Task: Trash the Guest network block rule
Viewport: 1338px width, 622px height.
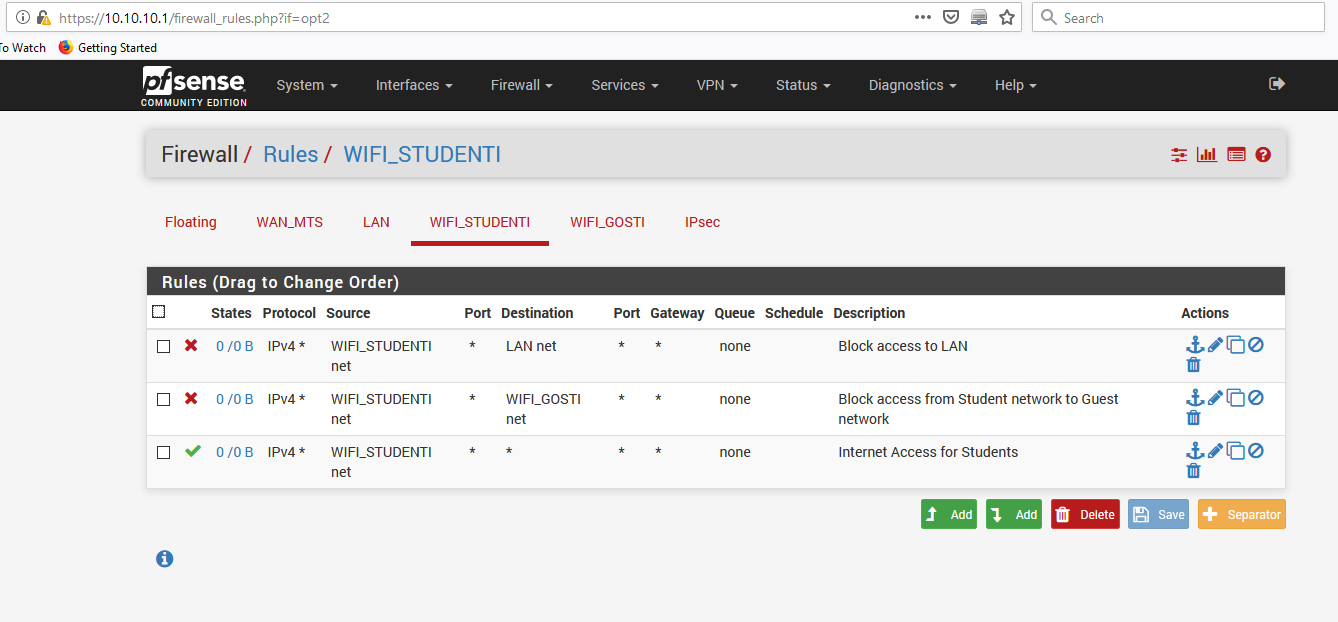Action: pyautogui.click(x=1193, y=418)
